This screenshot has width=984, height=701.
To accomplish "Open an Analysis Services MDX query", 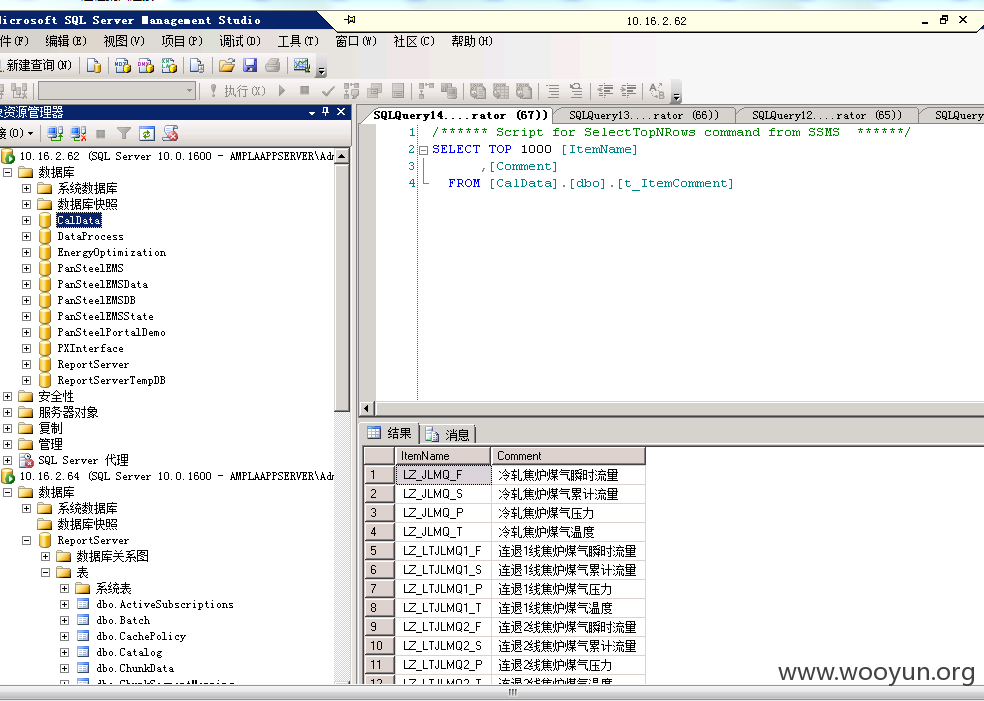I will [123, 65].
